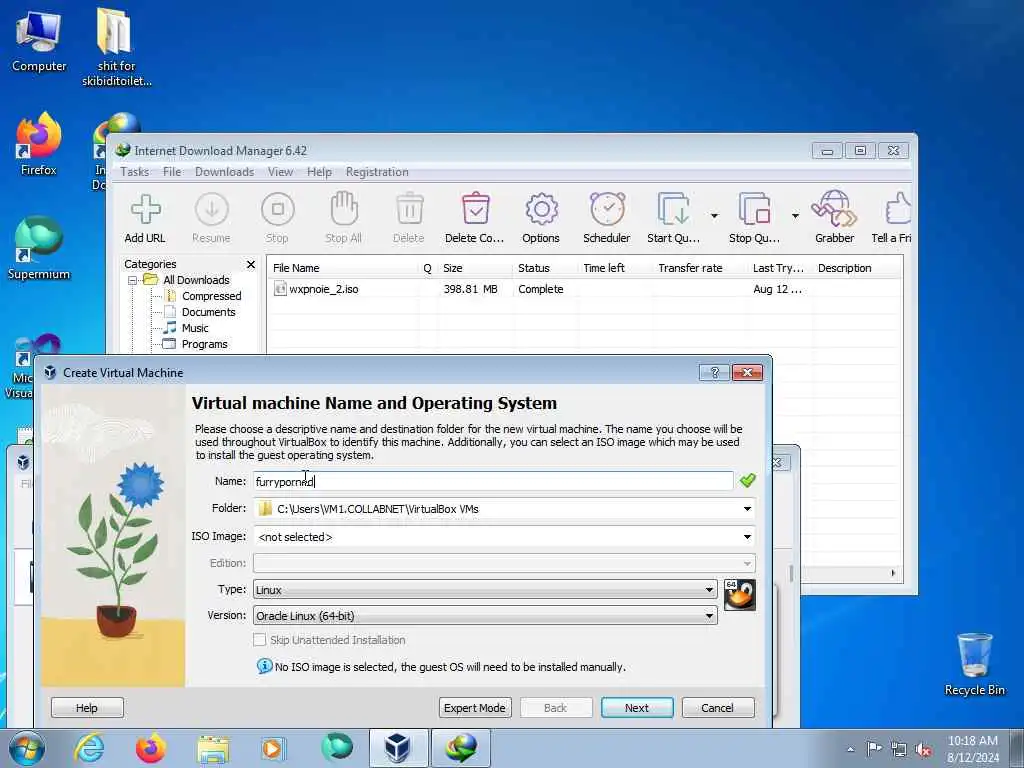Select the Documents category
The height and width of the screenshot is (768, 1024).
[x=208, y=312]
